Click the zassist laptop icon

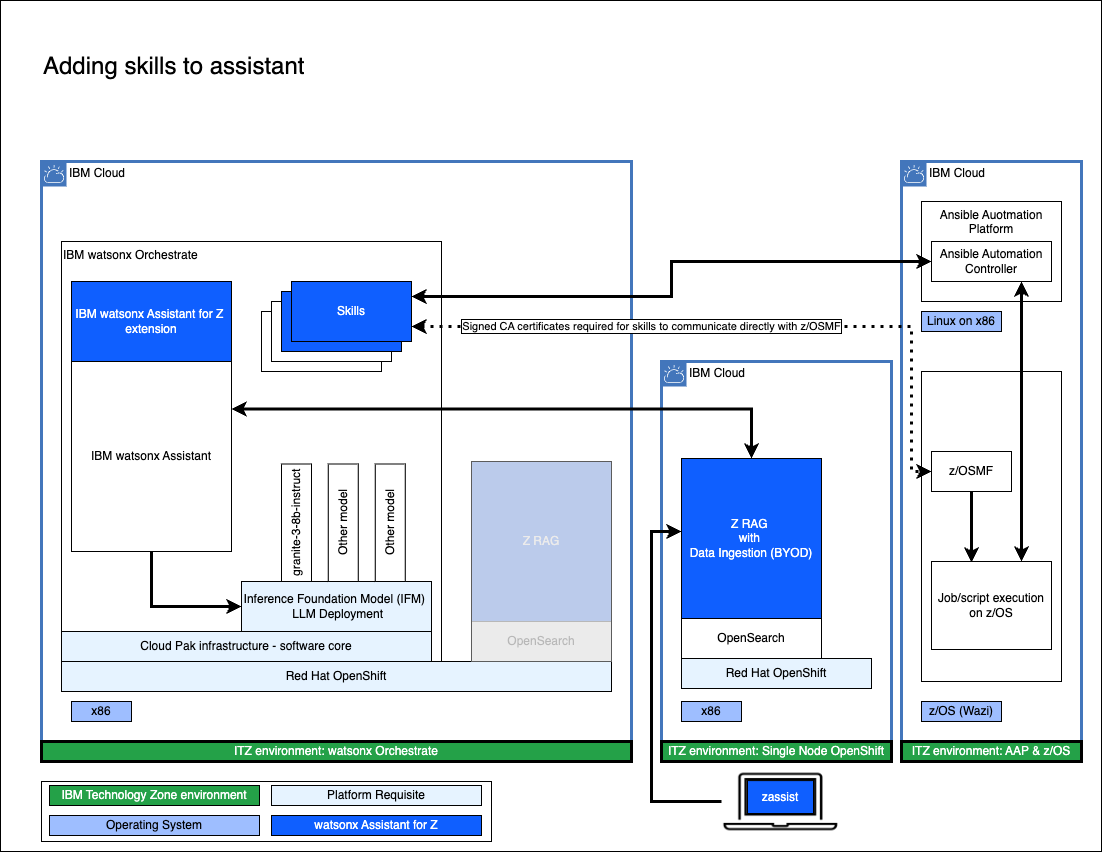point(780,800)
